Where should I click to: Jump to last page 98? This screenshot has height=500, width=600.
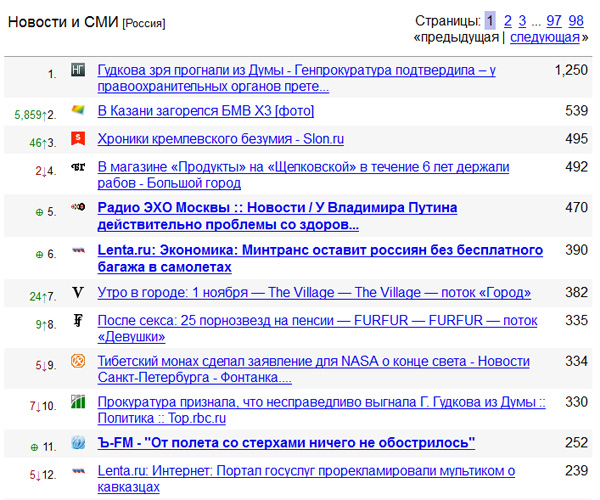point(576,20)
